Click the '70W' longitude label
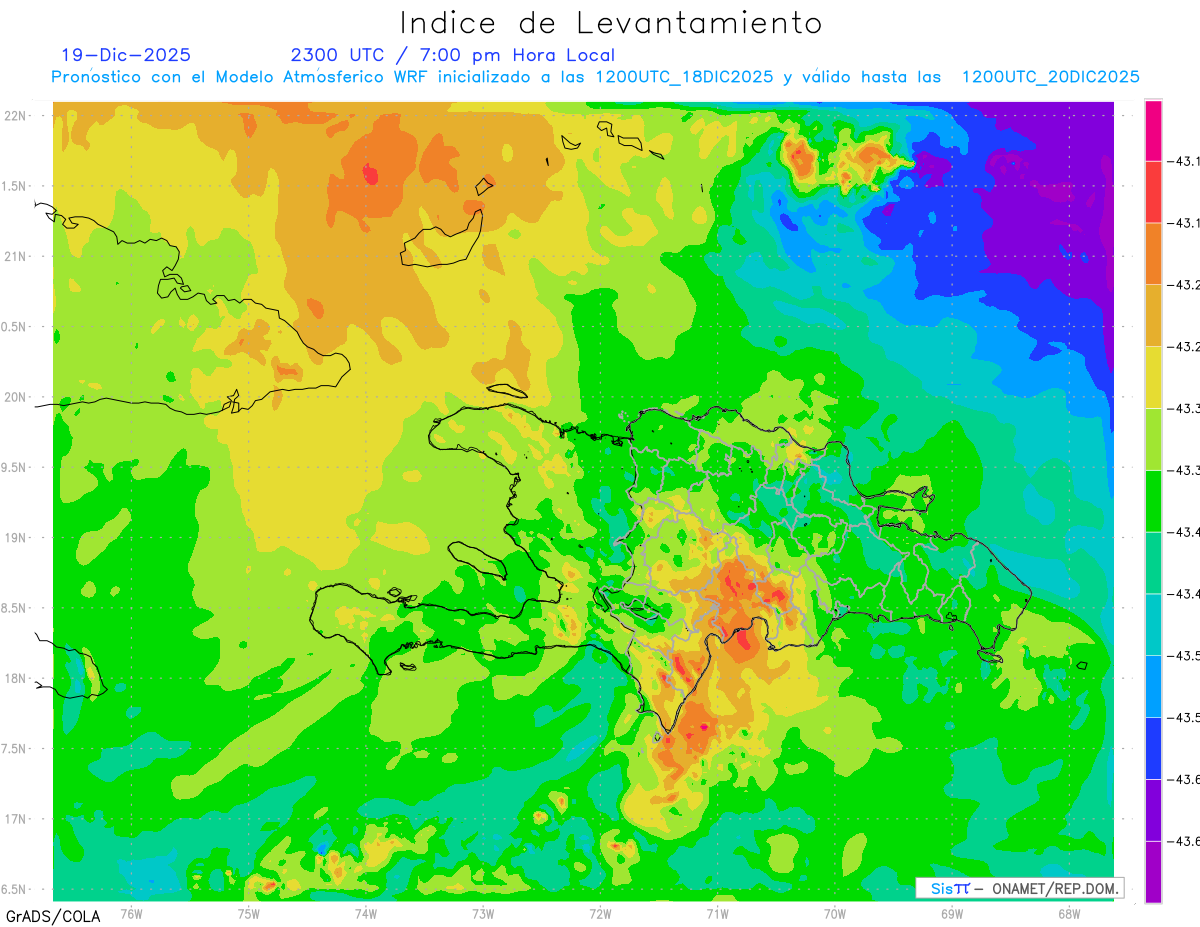1200x927 pixels. (835, 913)
